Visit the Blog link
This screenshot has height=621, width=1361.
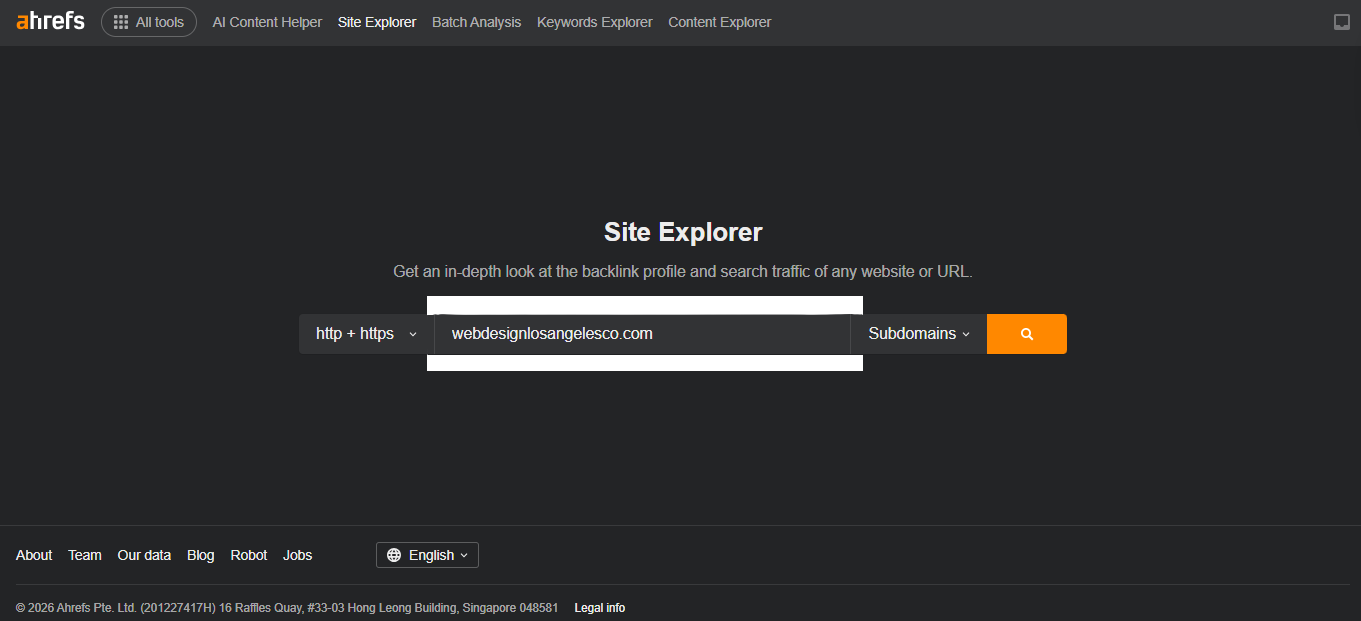point(201,555)
